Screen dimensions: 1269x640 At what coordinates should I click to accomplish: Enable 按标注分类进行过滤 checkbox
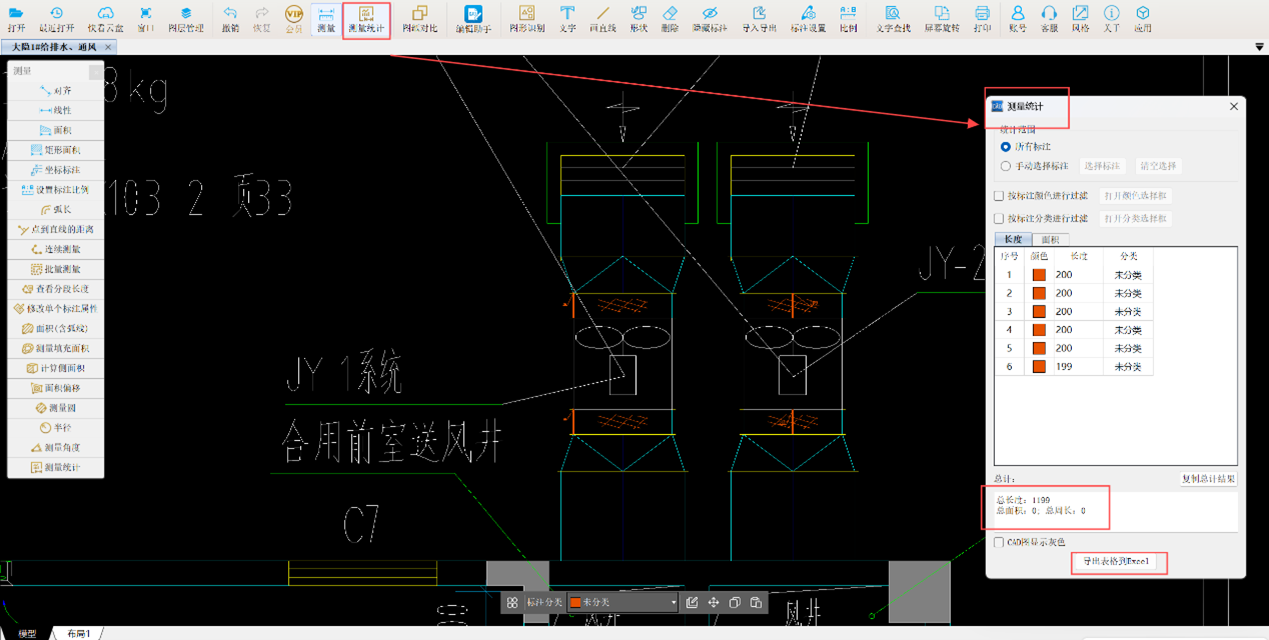click(999, 218)
